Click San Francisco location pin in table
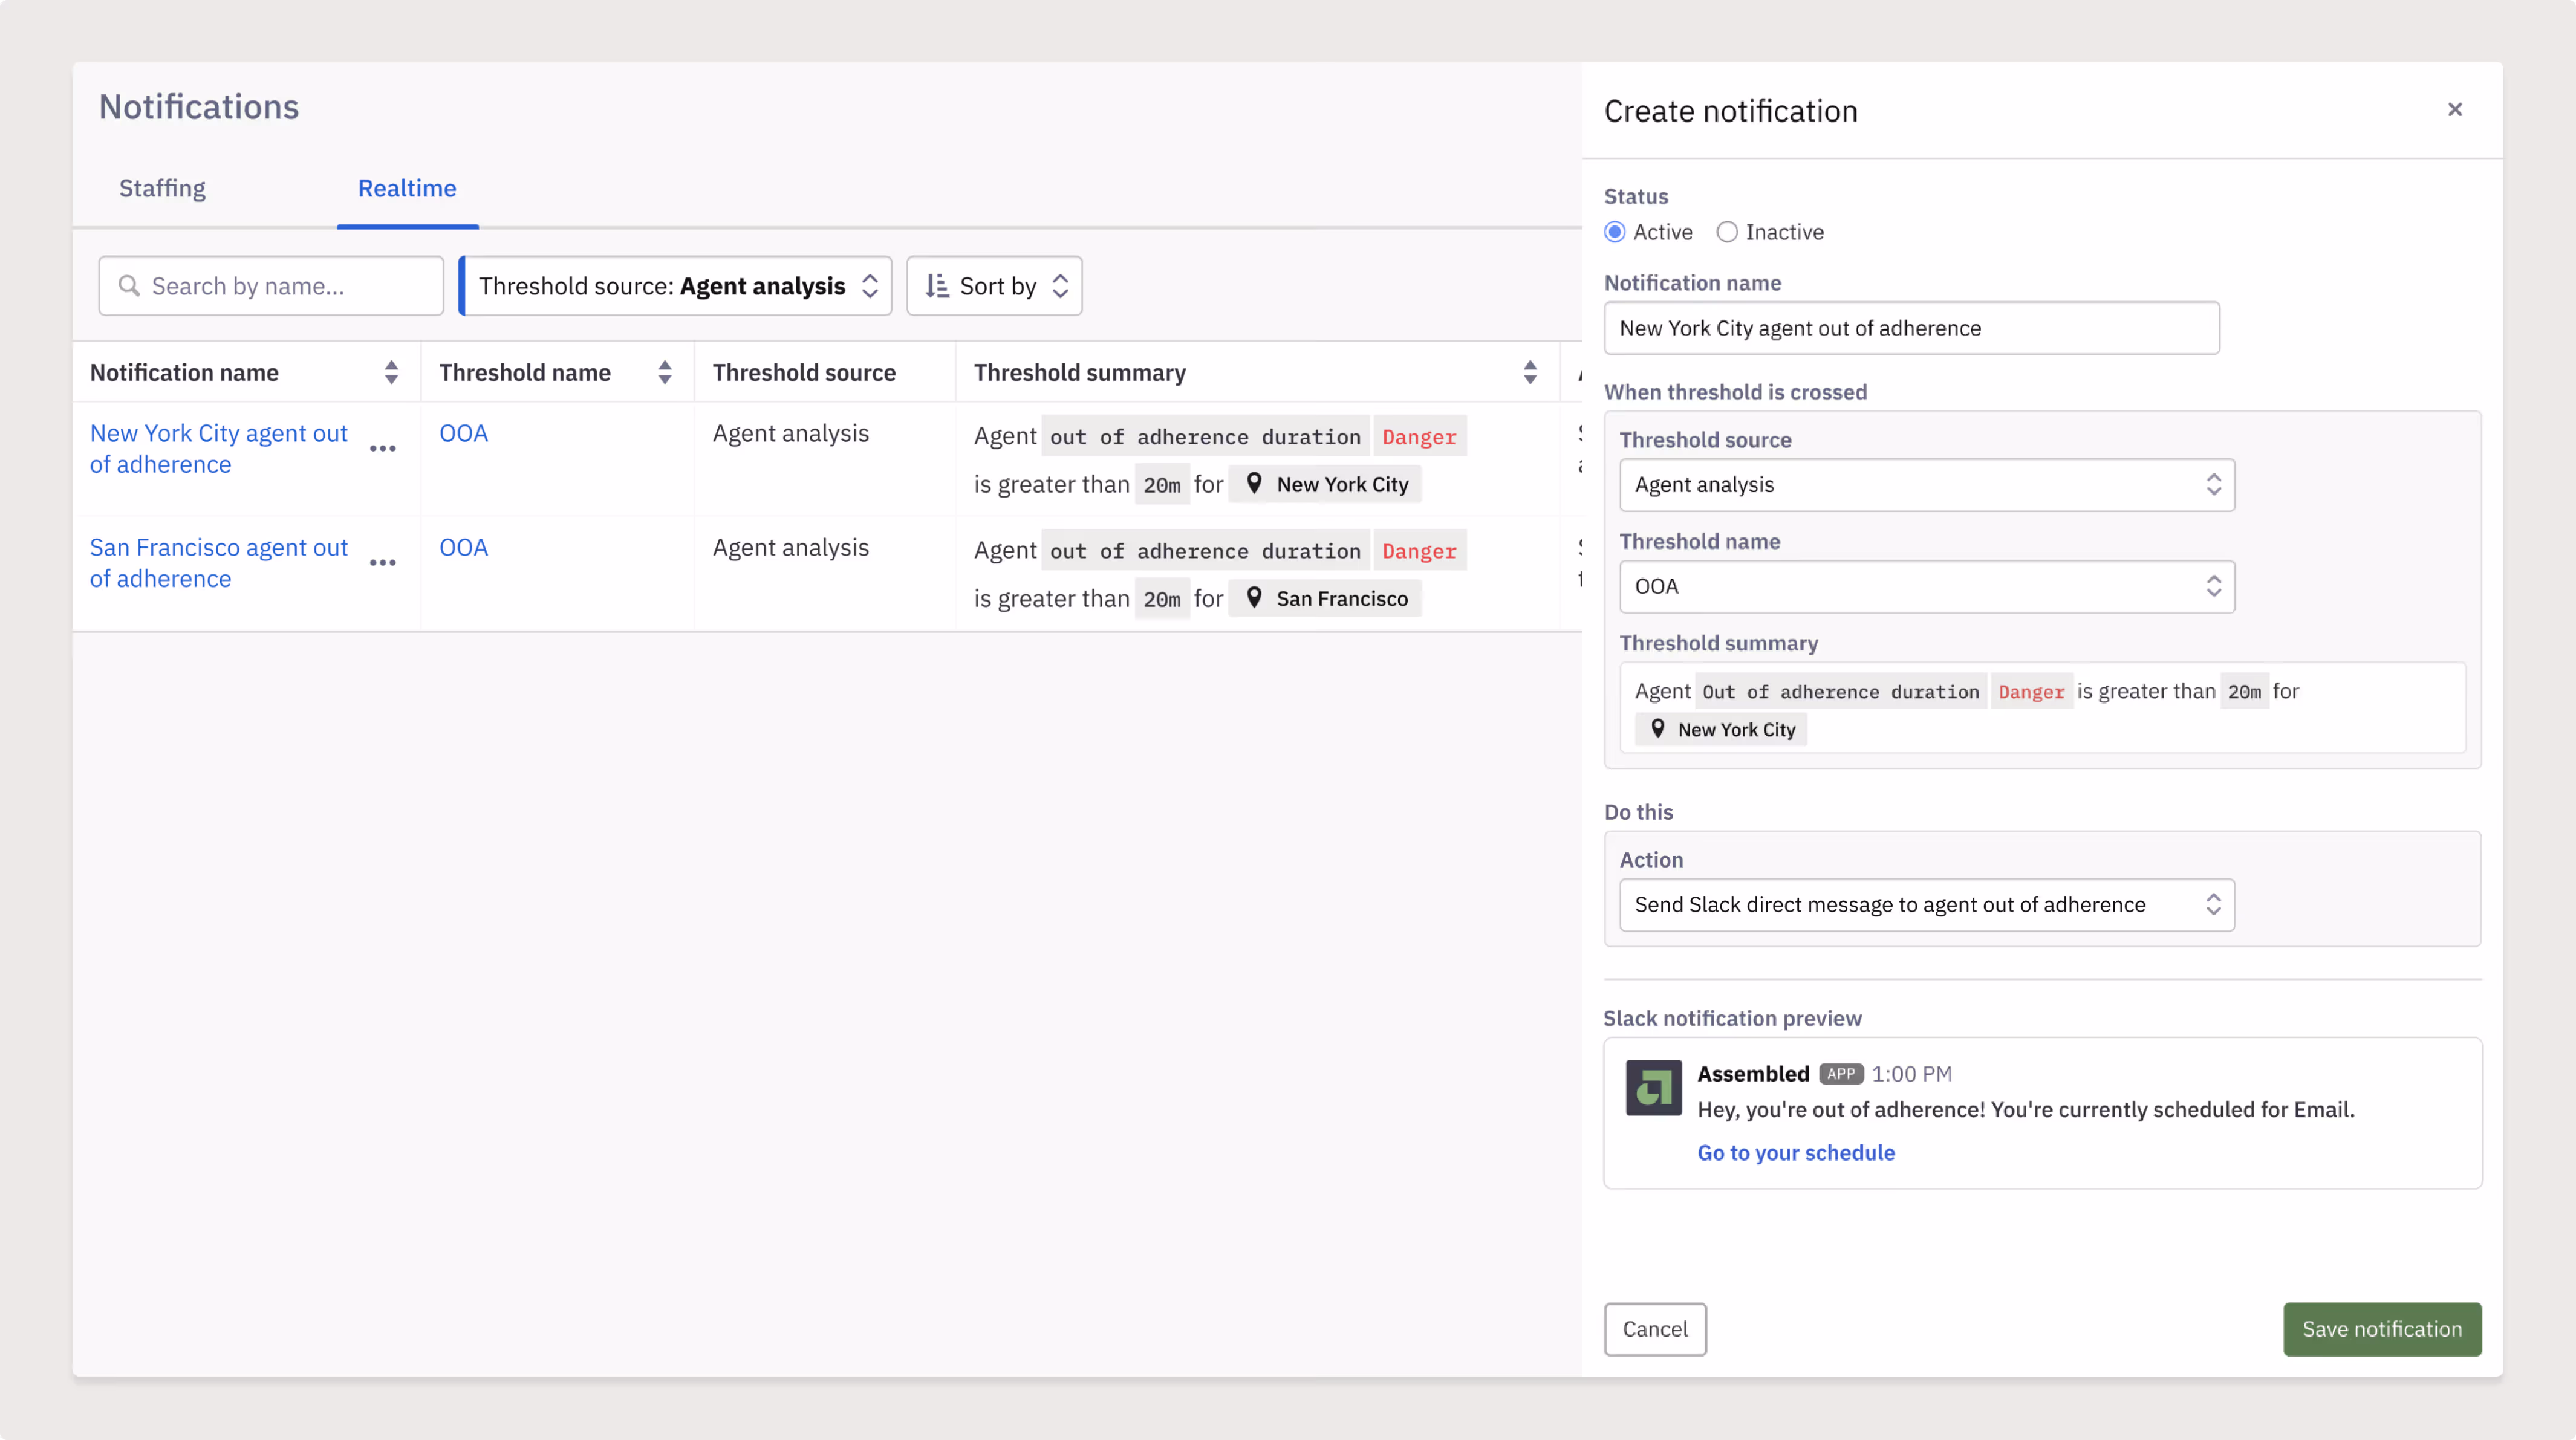Viewport: 2576px width, 1440px height. click(x=1254, y=598)
